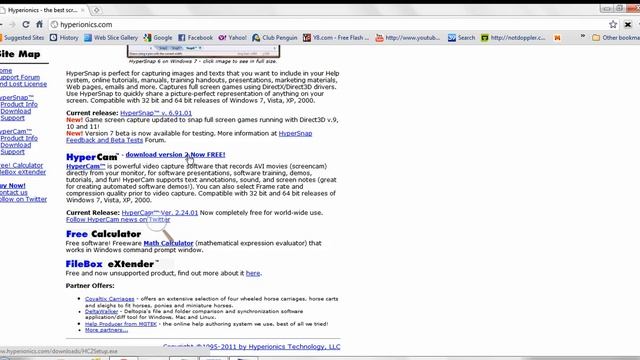The width and height of the screenshot is (640, 360).
Task: Open the orange bookmark icon after notdoppler
Action: point(557,38)
